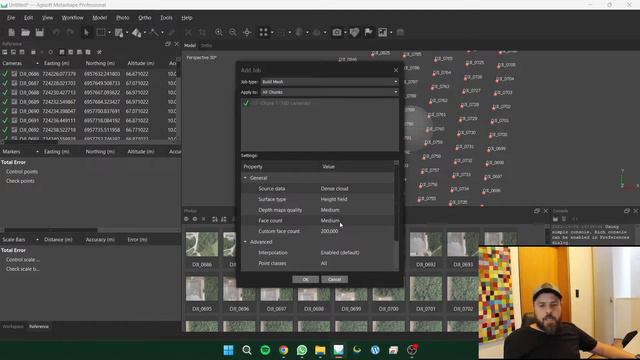
Task: Show point cloud using four-dots icon
Action: 263,32
